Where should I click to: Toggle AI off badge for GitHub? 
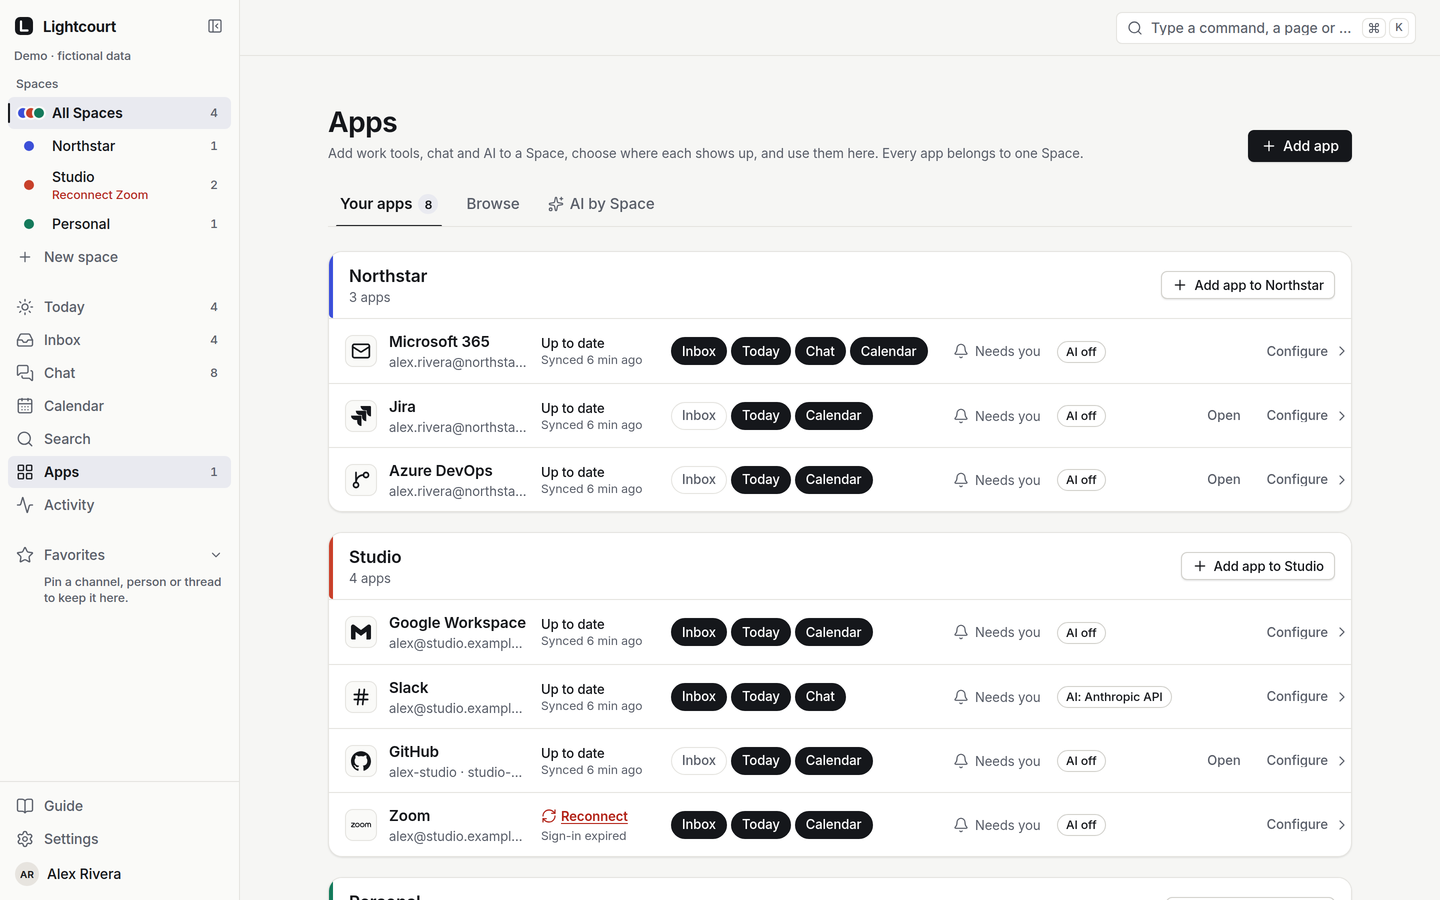click(1081, 761)
